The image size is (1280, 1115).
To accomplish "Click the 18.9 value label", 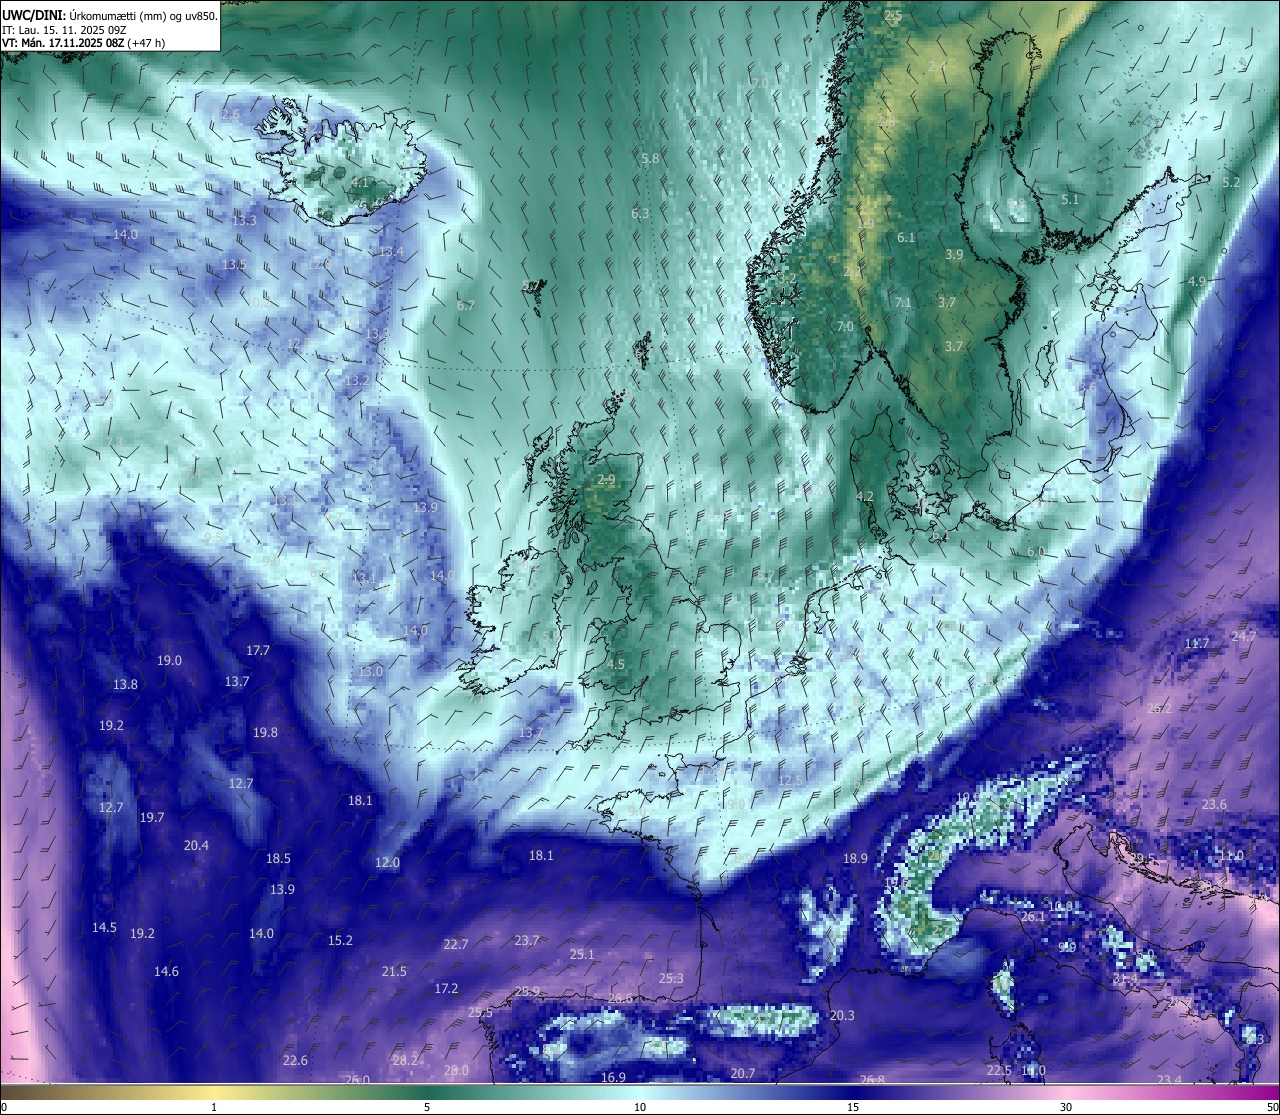I will tap(855, 859).
